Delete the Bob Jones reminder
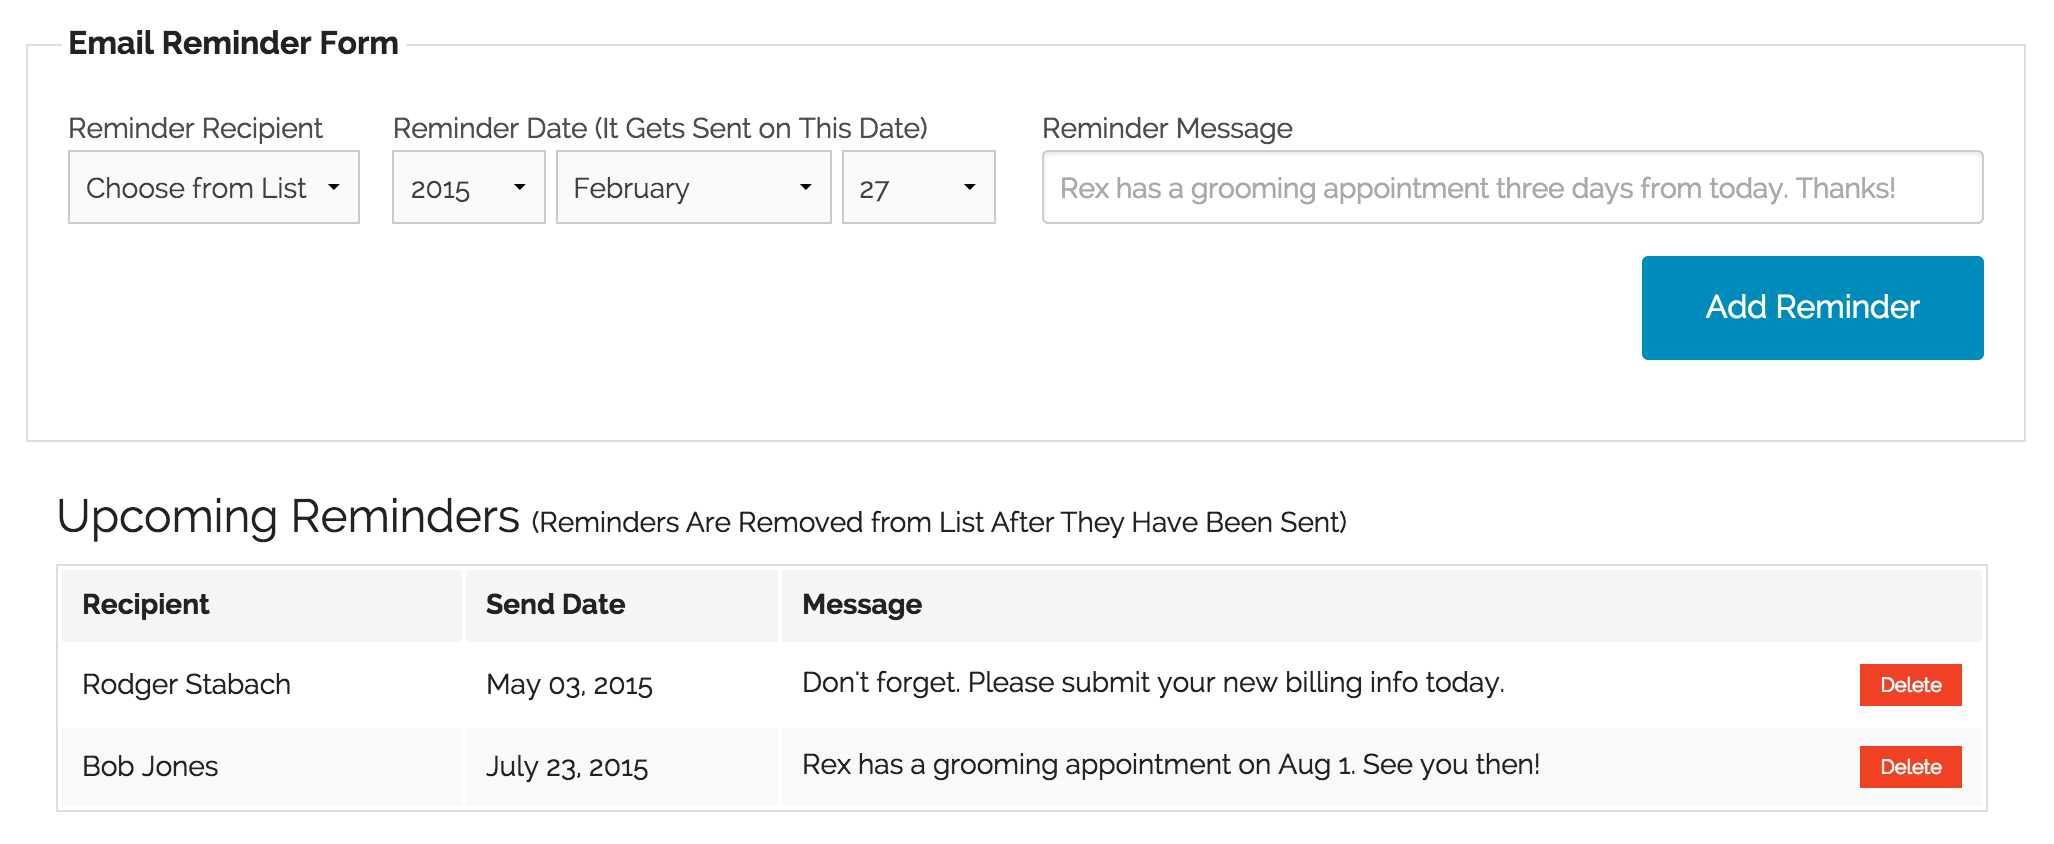The width and height of the screenshot is (2054, 844). tap(1910, 767)
